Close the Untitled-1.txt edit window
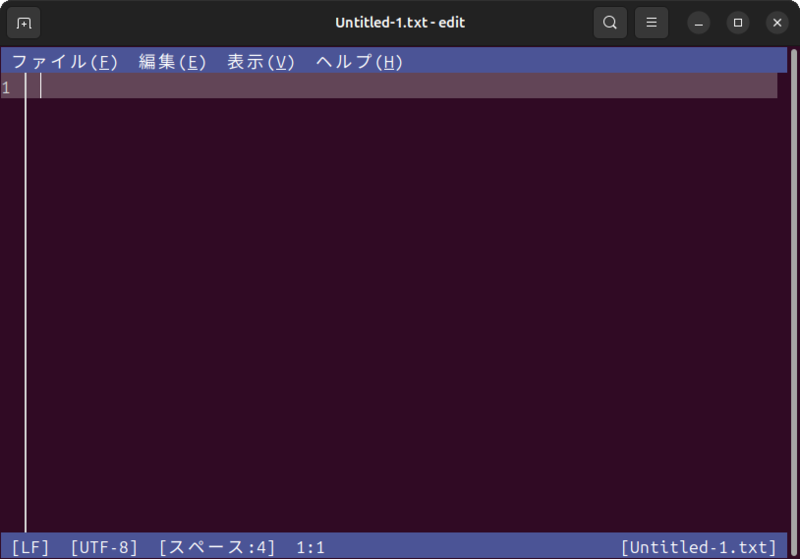800x559 pixels. pos(777,22)
